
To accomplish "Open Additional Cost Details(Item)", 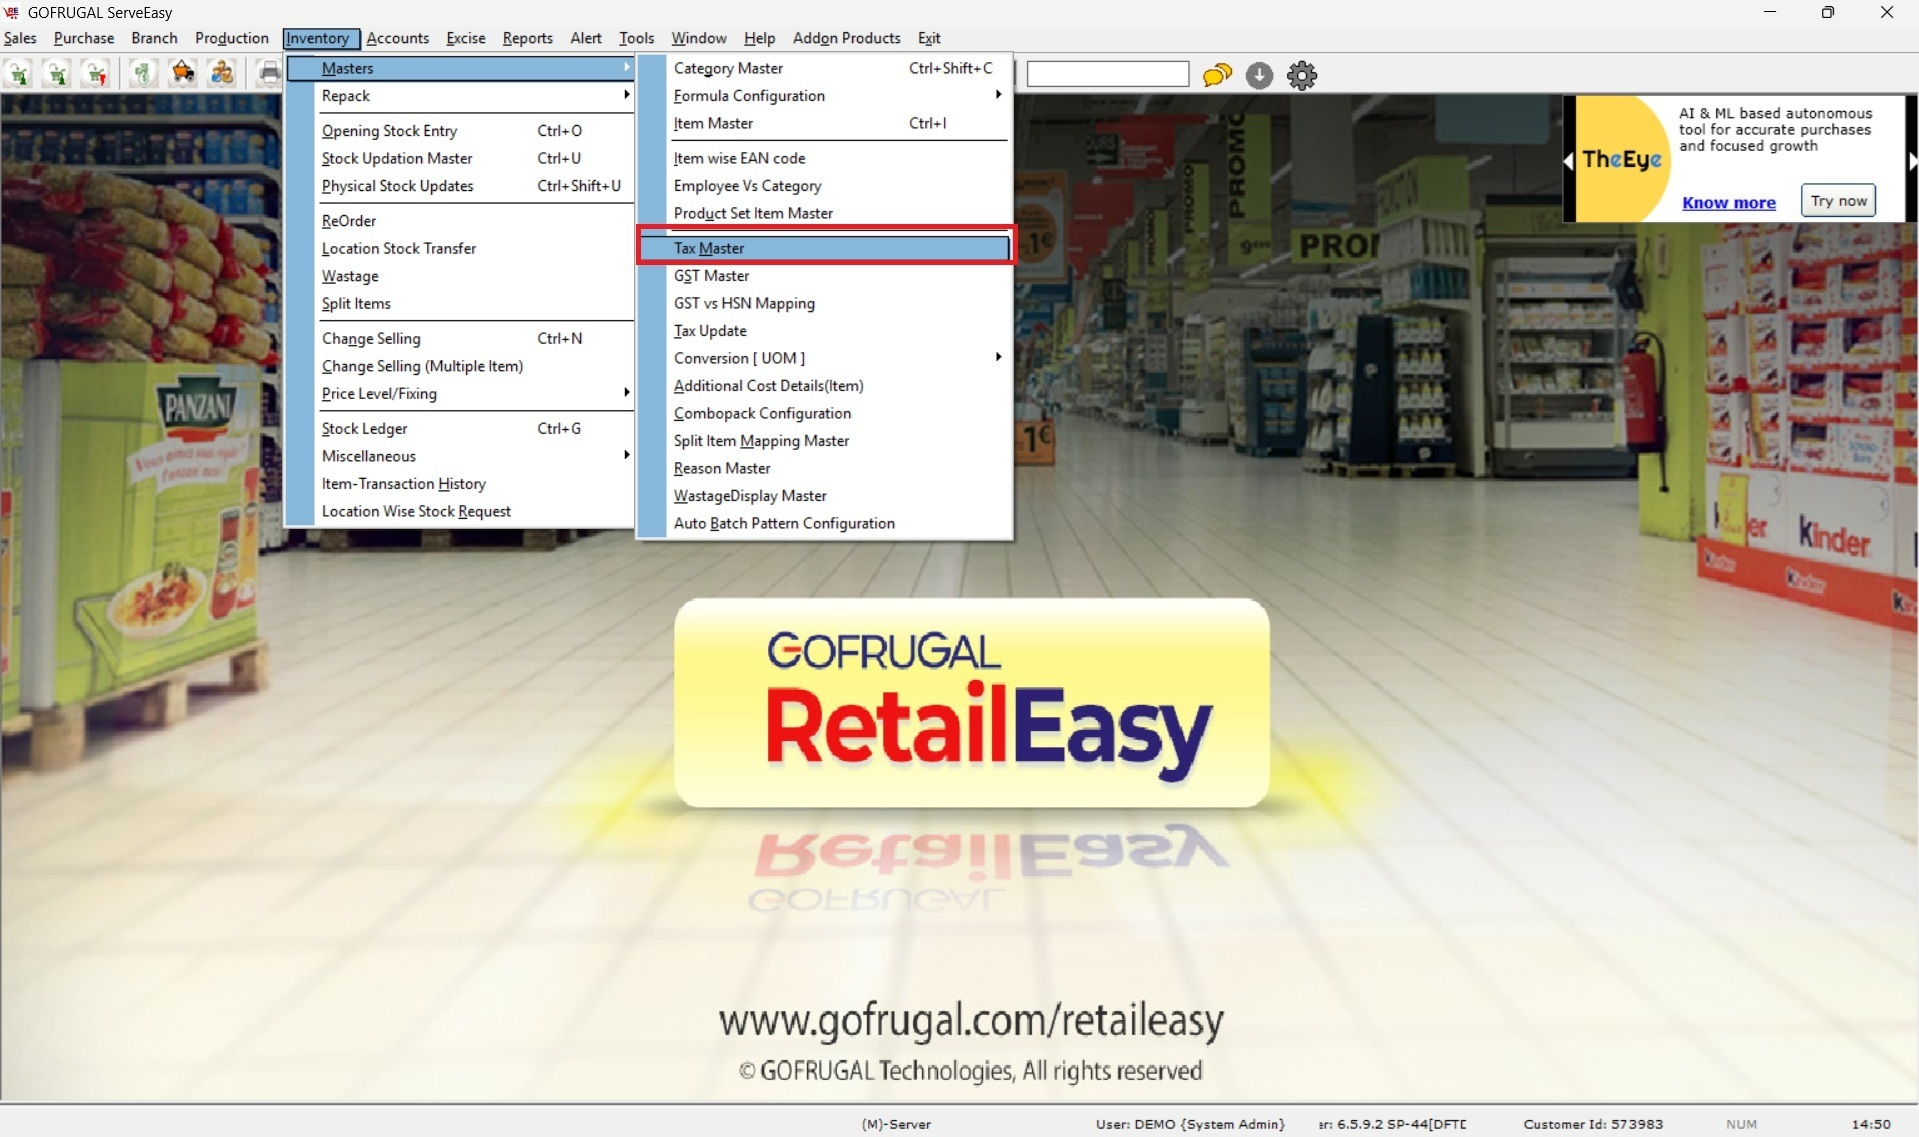I will [x=825, y=386].
